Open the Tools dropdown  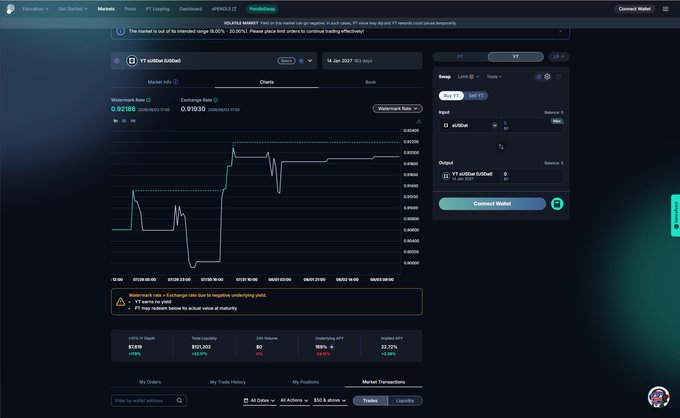click(494, 77)
